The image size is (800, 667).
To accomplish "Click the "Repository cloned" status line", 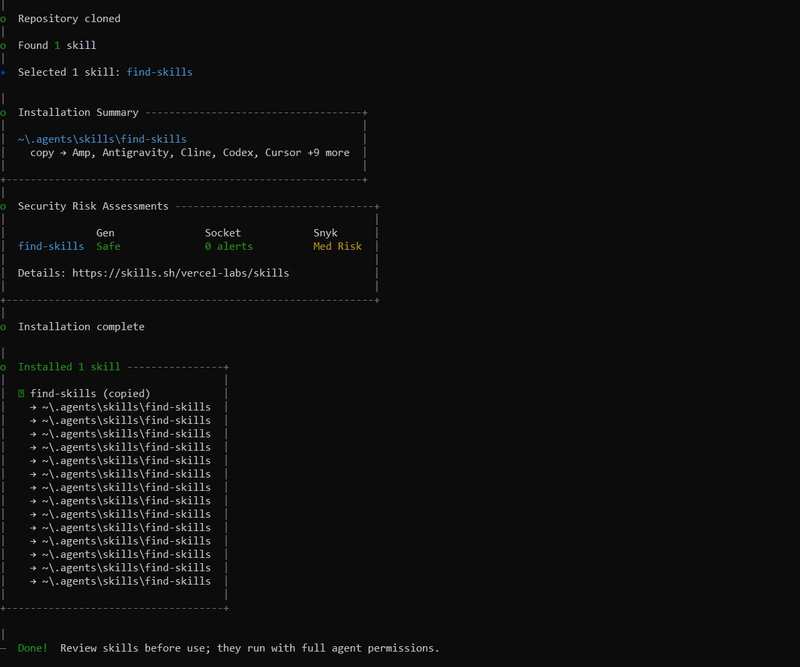I will pyautogui.click(x=69, y=19).
